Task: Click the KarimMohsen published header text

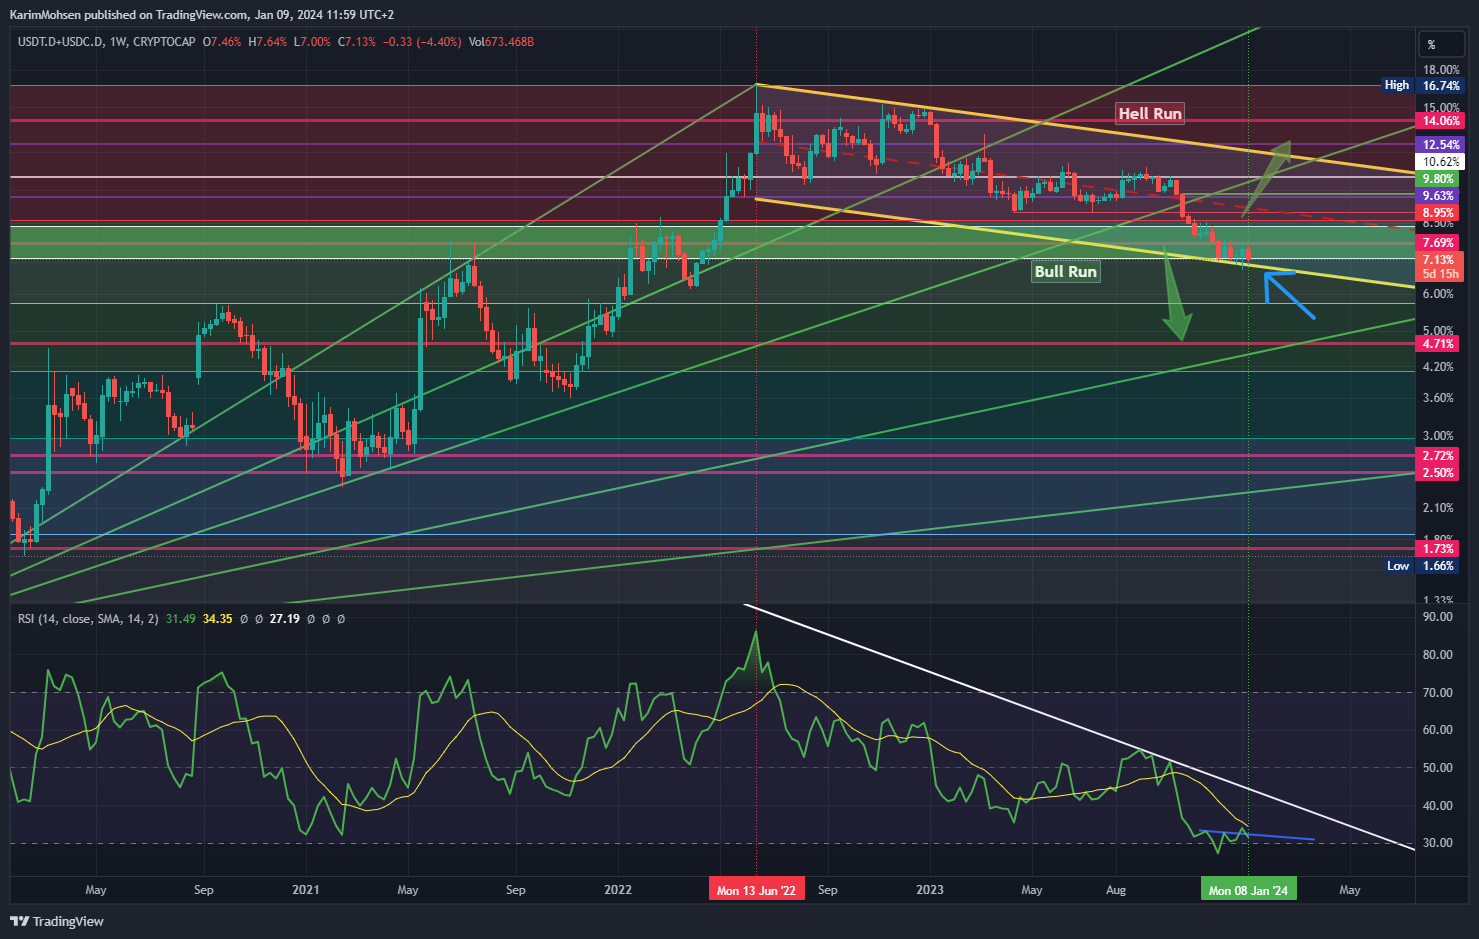Action: click(202, 14)
